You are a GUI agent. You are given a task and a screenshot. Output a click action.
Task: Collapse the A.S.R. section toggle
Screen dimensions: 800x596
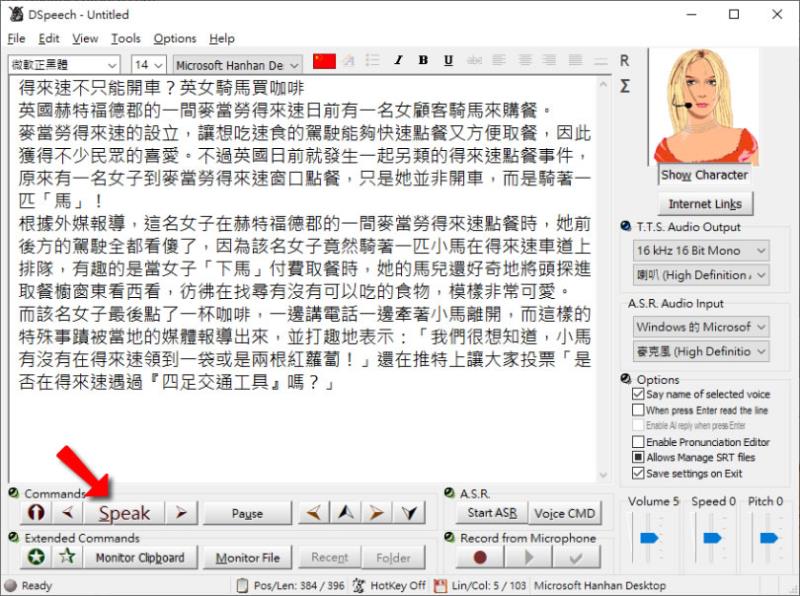pyautogui.click(x=449, y=493)
